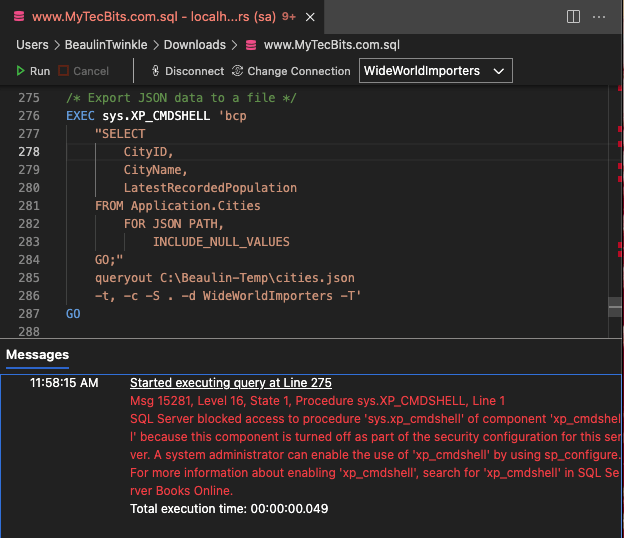The width and height of the screenshot is (624, 538).
Task: Expand the BeaulinTwinkle breadcrumb segment
Action: pyautogui.click(x=105, y=45)
